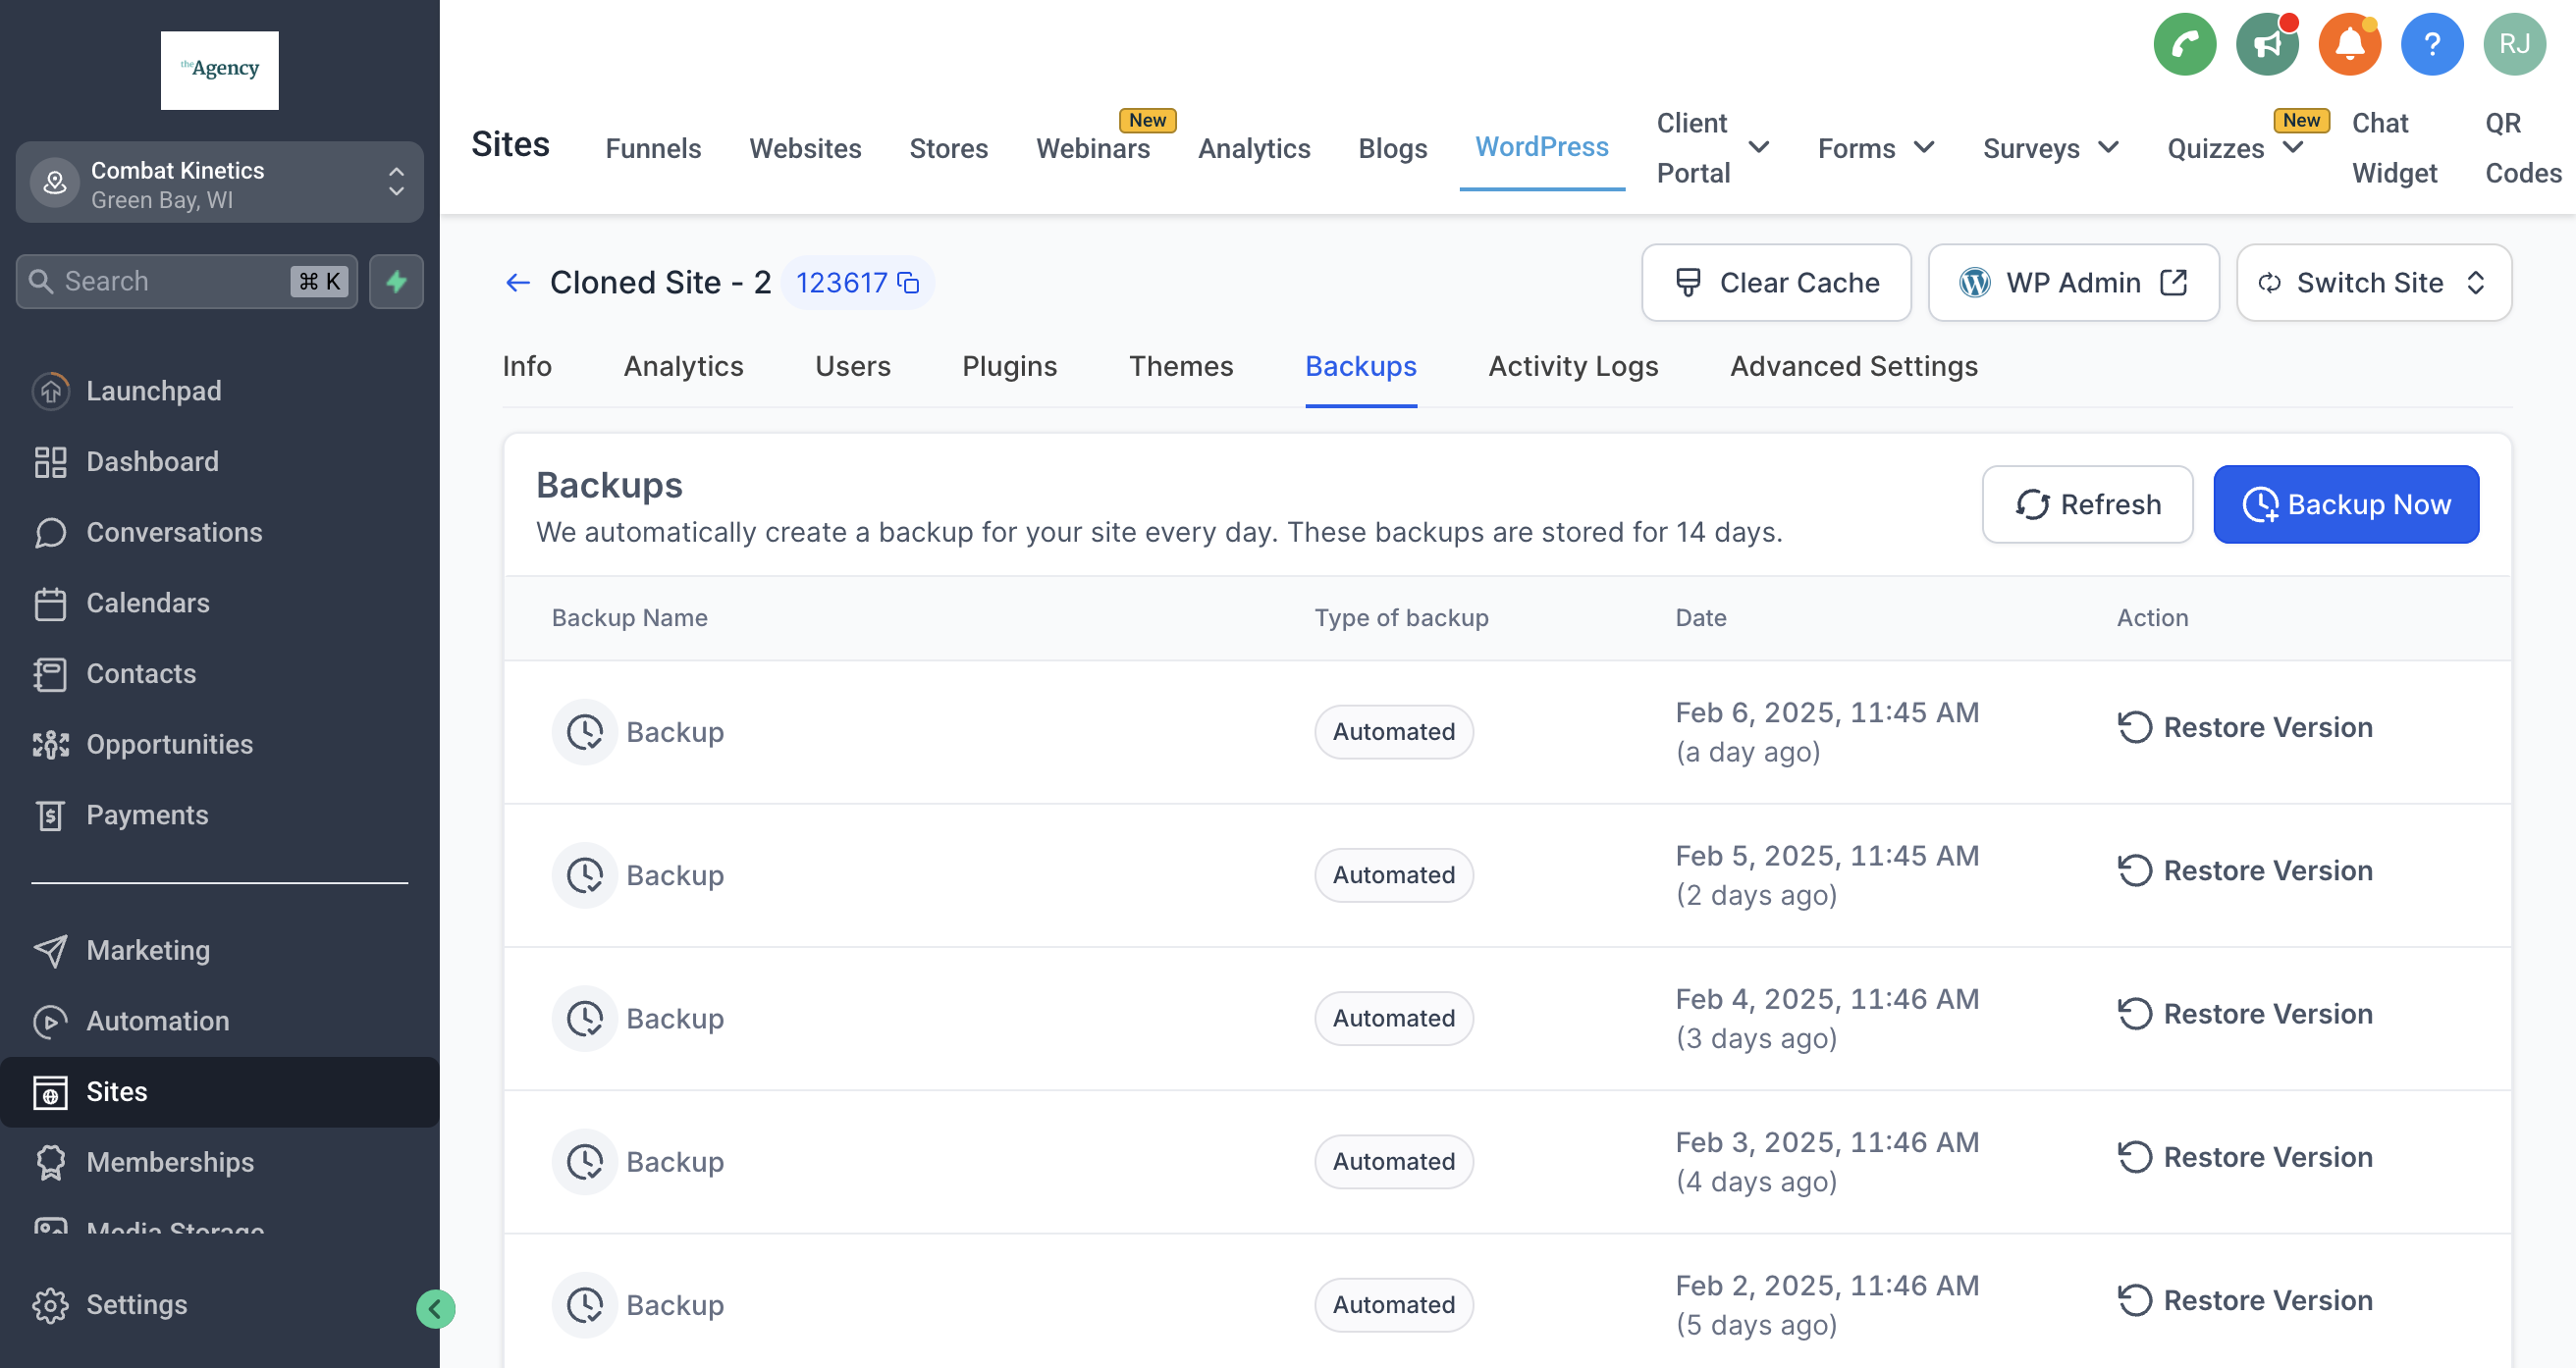Switch to the Activity Logs tab

tap(1572, 366)
